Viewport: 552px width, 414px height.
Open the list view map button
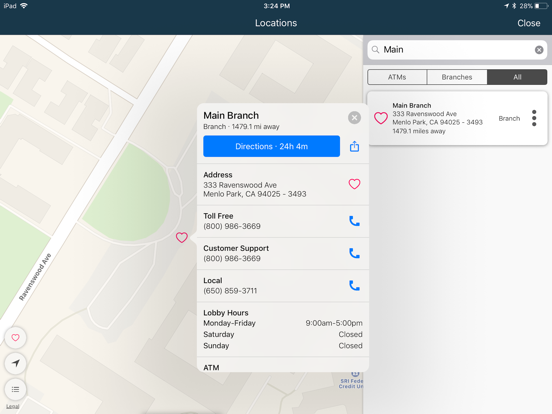click(15, 389)
